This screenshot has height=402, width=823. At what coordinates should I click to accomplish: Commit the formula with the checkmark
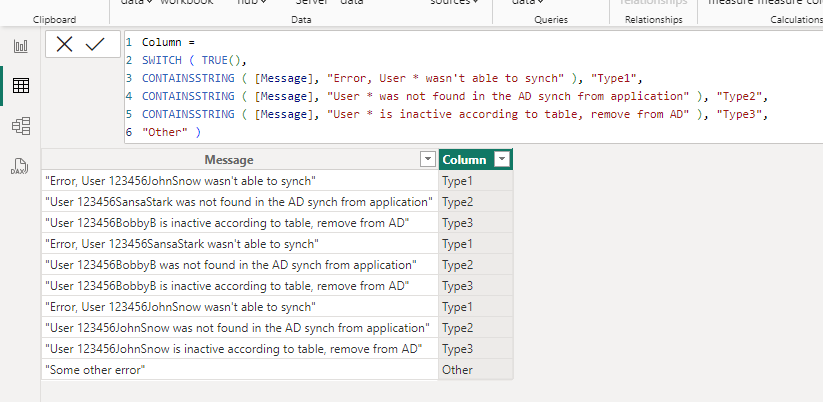click(x=95, y=44)
